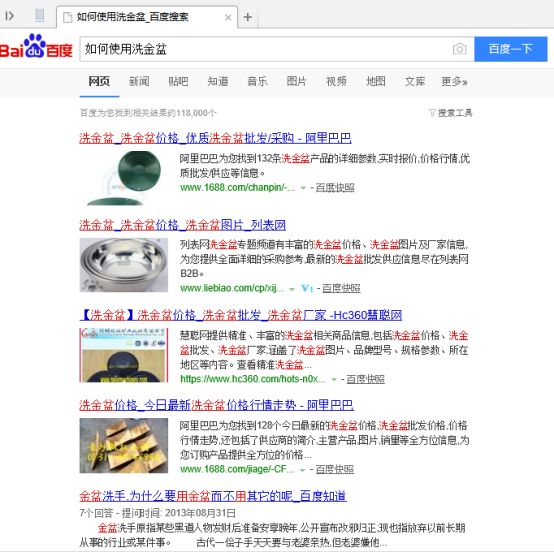This screenshot has height=553, width=554.
Task: Expand the dropdown arrow beside www.1688.com/jiage
Action: coord(302,470)
